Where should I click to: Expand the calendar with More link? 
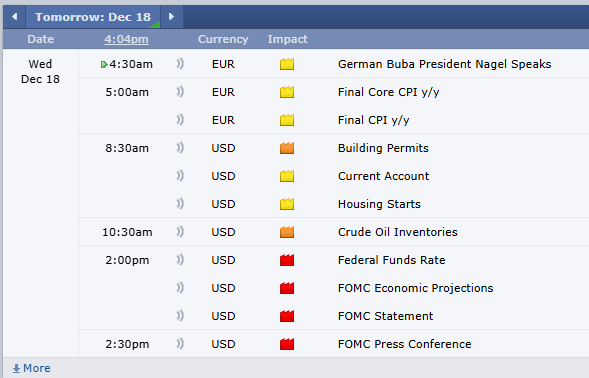point(32,368)
